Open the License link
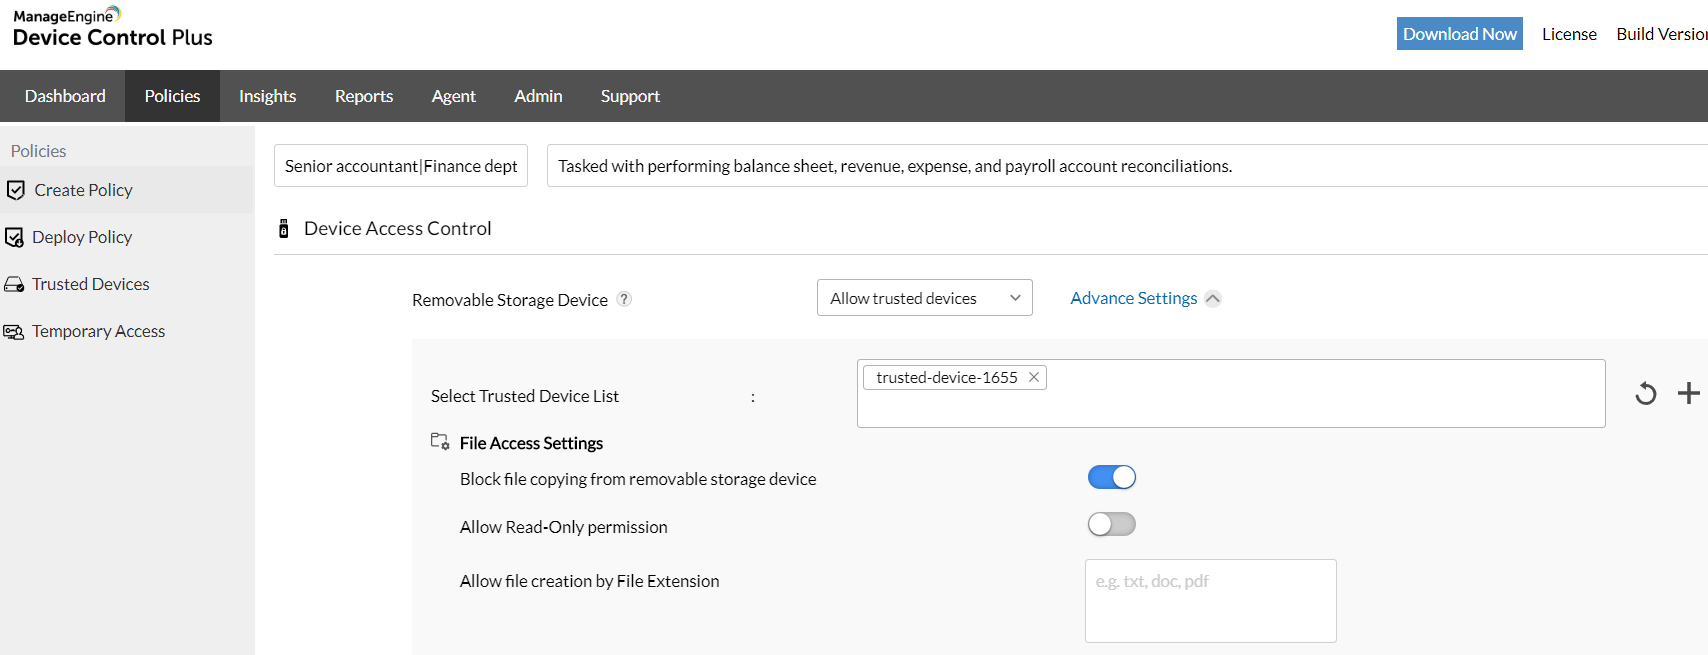The height and width of the screenshot is (655, 1708). click(1569, 34)
